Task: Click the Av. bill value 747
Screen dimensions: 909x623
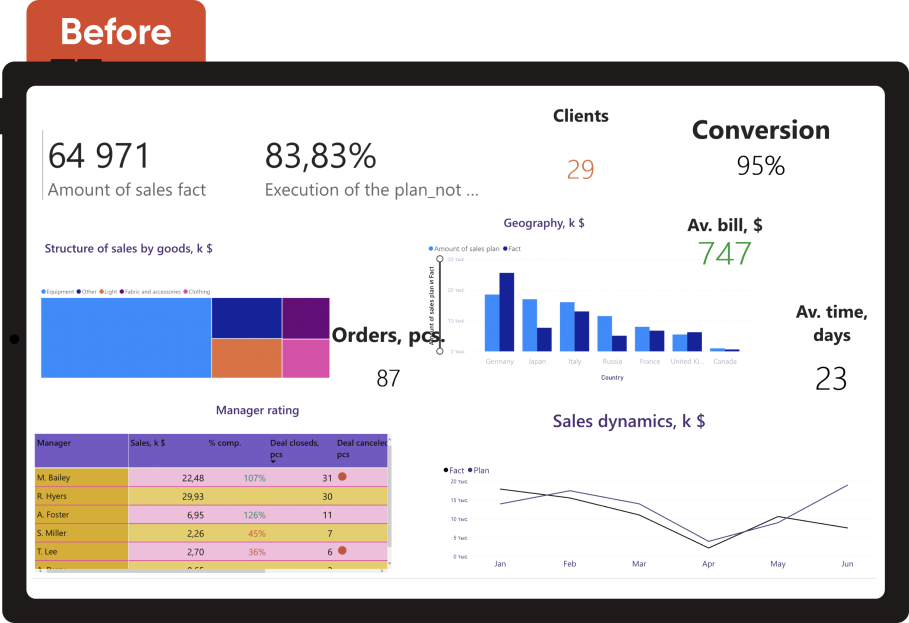Action: coord(725,253)
